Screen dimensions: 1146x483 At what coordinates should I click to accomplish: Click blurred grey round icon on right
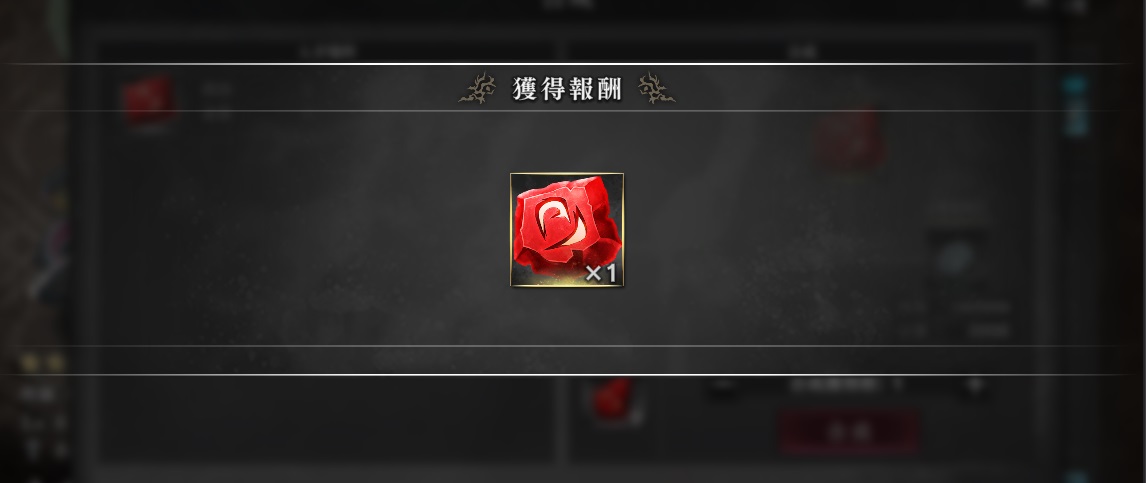pyautogui.click(x=955, y=258)
